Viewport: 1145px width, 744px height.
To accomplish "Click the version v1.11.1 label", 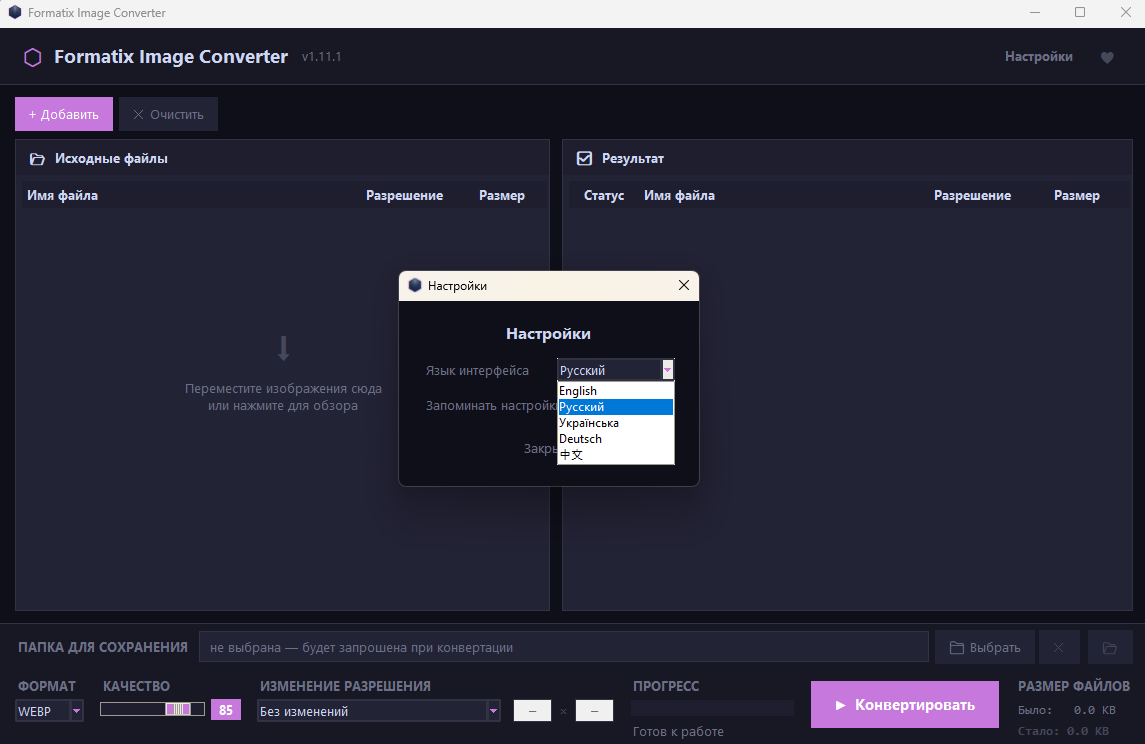I will point(321,56).
